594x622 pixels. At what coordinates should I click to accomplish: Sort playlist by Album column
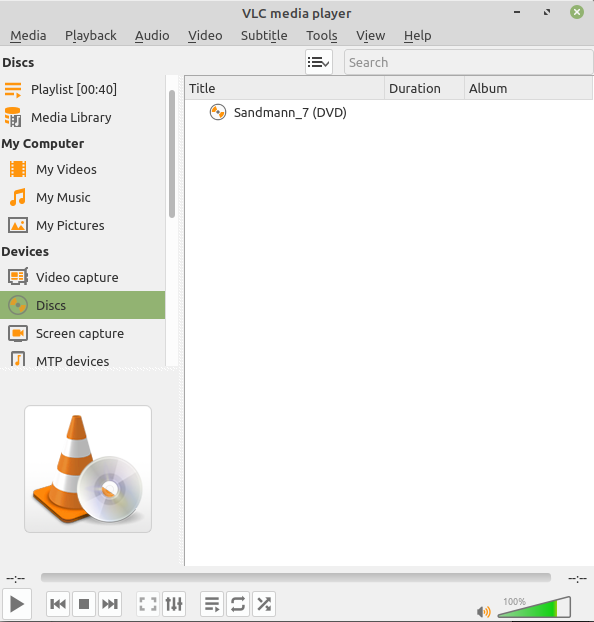pyautogui.click(x=529, y=88)
